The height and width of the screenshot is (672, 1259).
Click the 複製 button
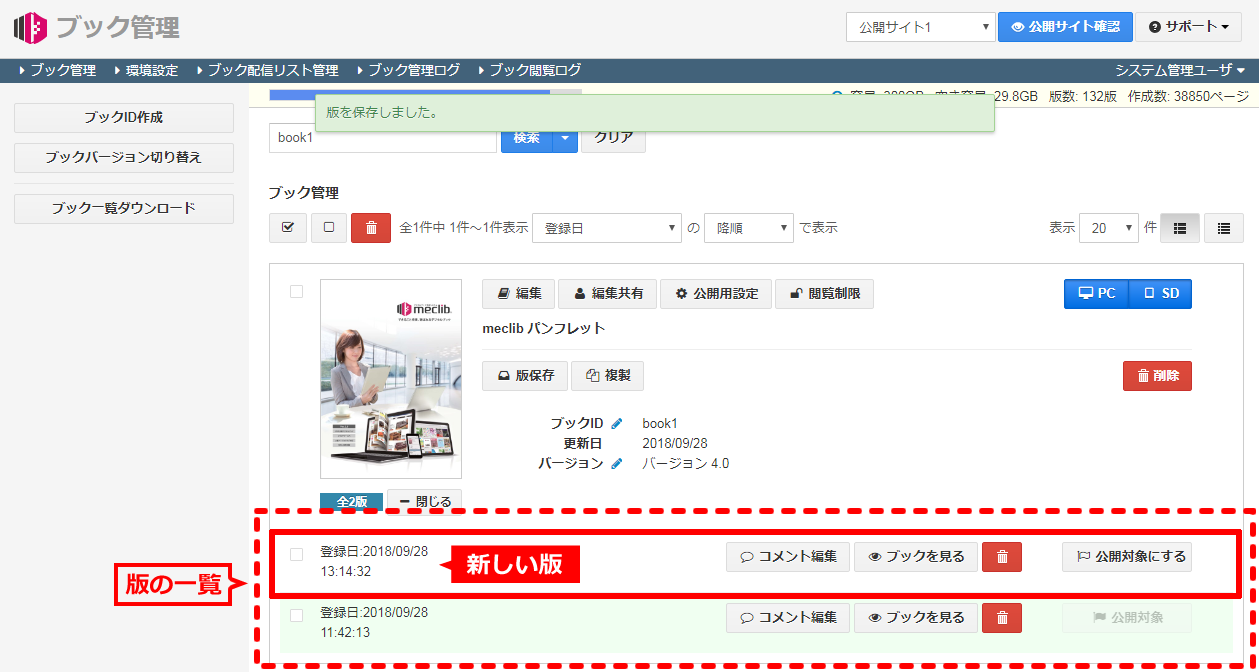pyautogui.click(x=607, y=376)
